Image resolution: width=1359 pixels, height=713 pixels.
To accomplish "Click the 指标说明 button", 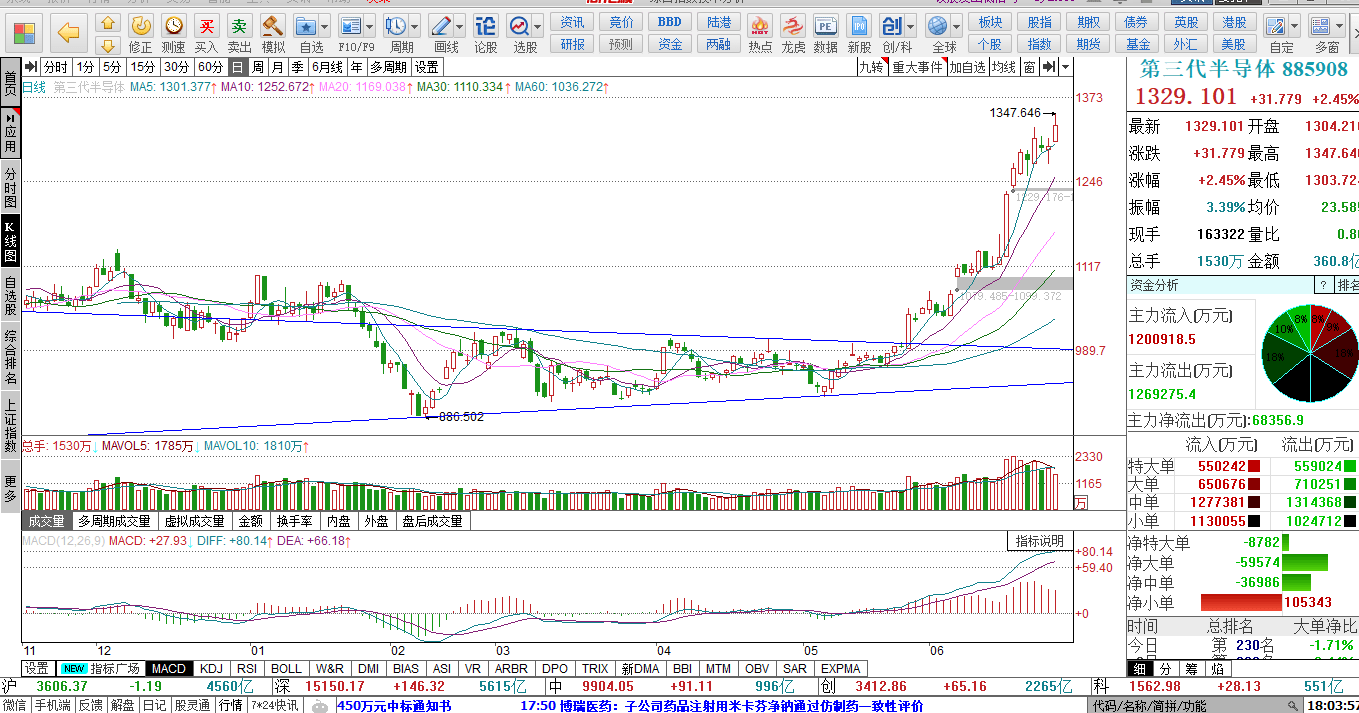I will click(1039, 541).
